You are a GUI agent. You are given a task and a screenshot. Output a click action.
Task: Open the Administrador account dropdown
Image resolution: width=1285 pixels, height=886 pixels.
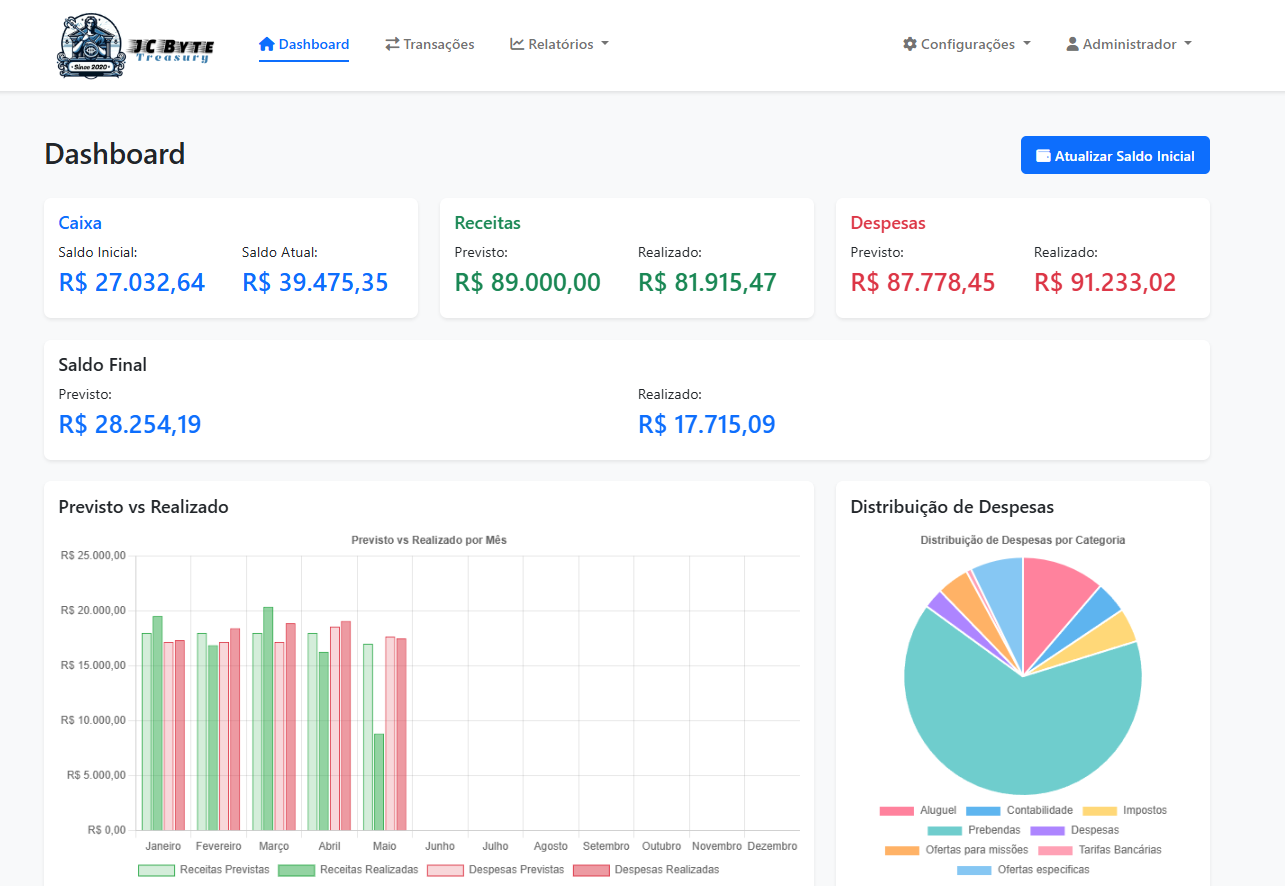tap(1129, 44)
